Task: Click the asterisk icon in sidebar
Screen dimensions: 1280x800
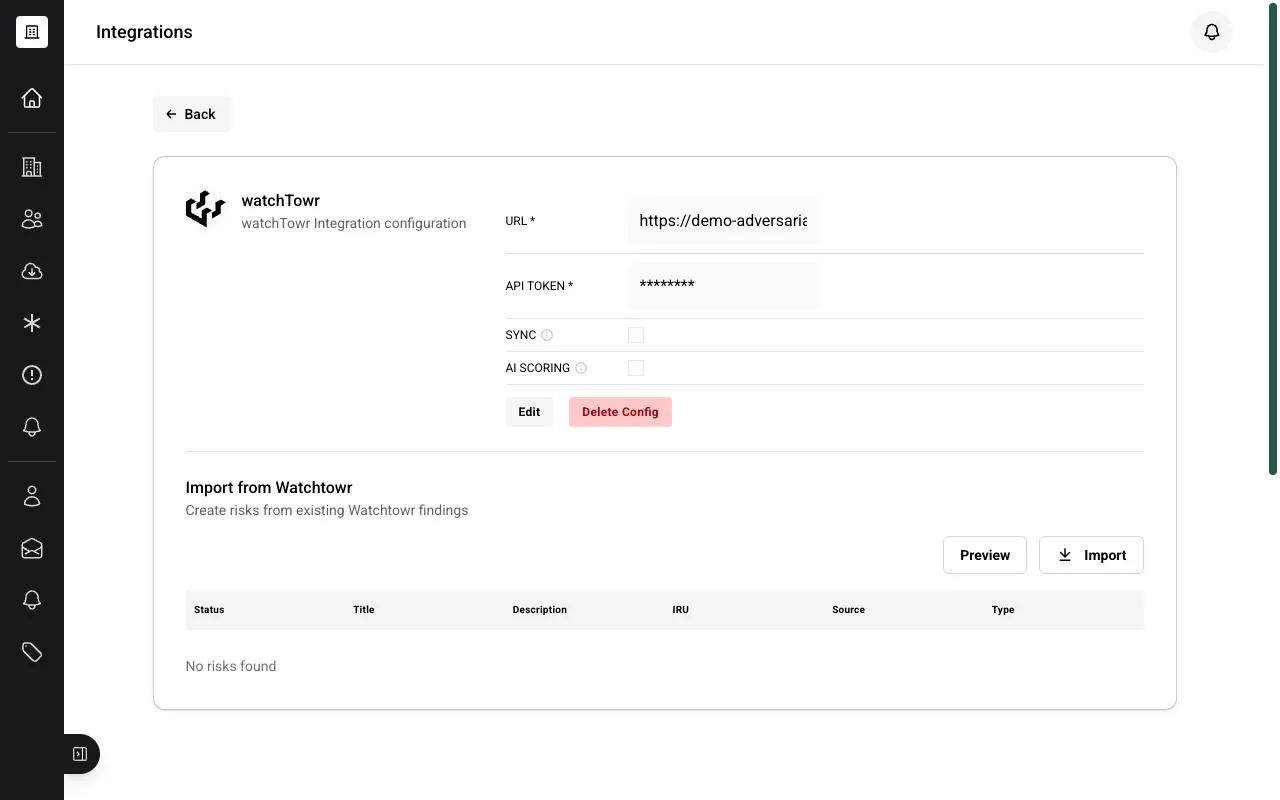Action: point(32,323)
